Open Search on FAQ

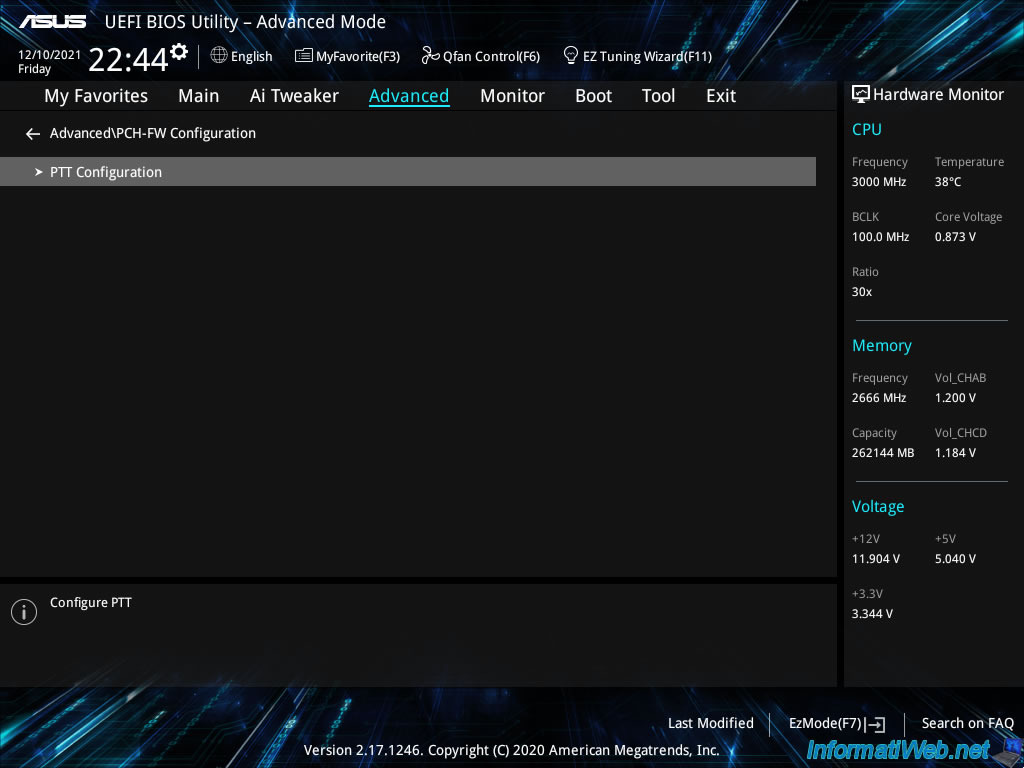[967, 724]
